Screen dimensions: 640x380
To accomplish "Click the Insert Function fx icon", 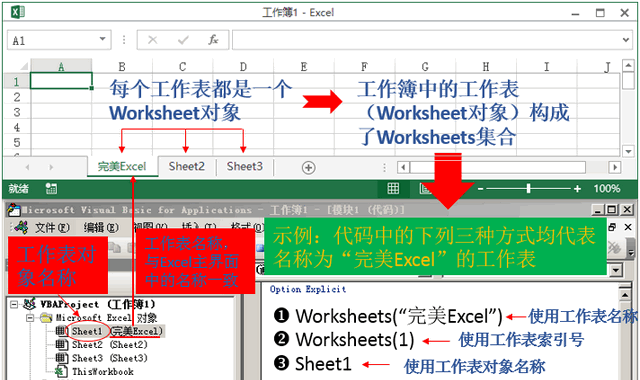I will click(x=213, y=40).
